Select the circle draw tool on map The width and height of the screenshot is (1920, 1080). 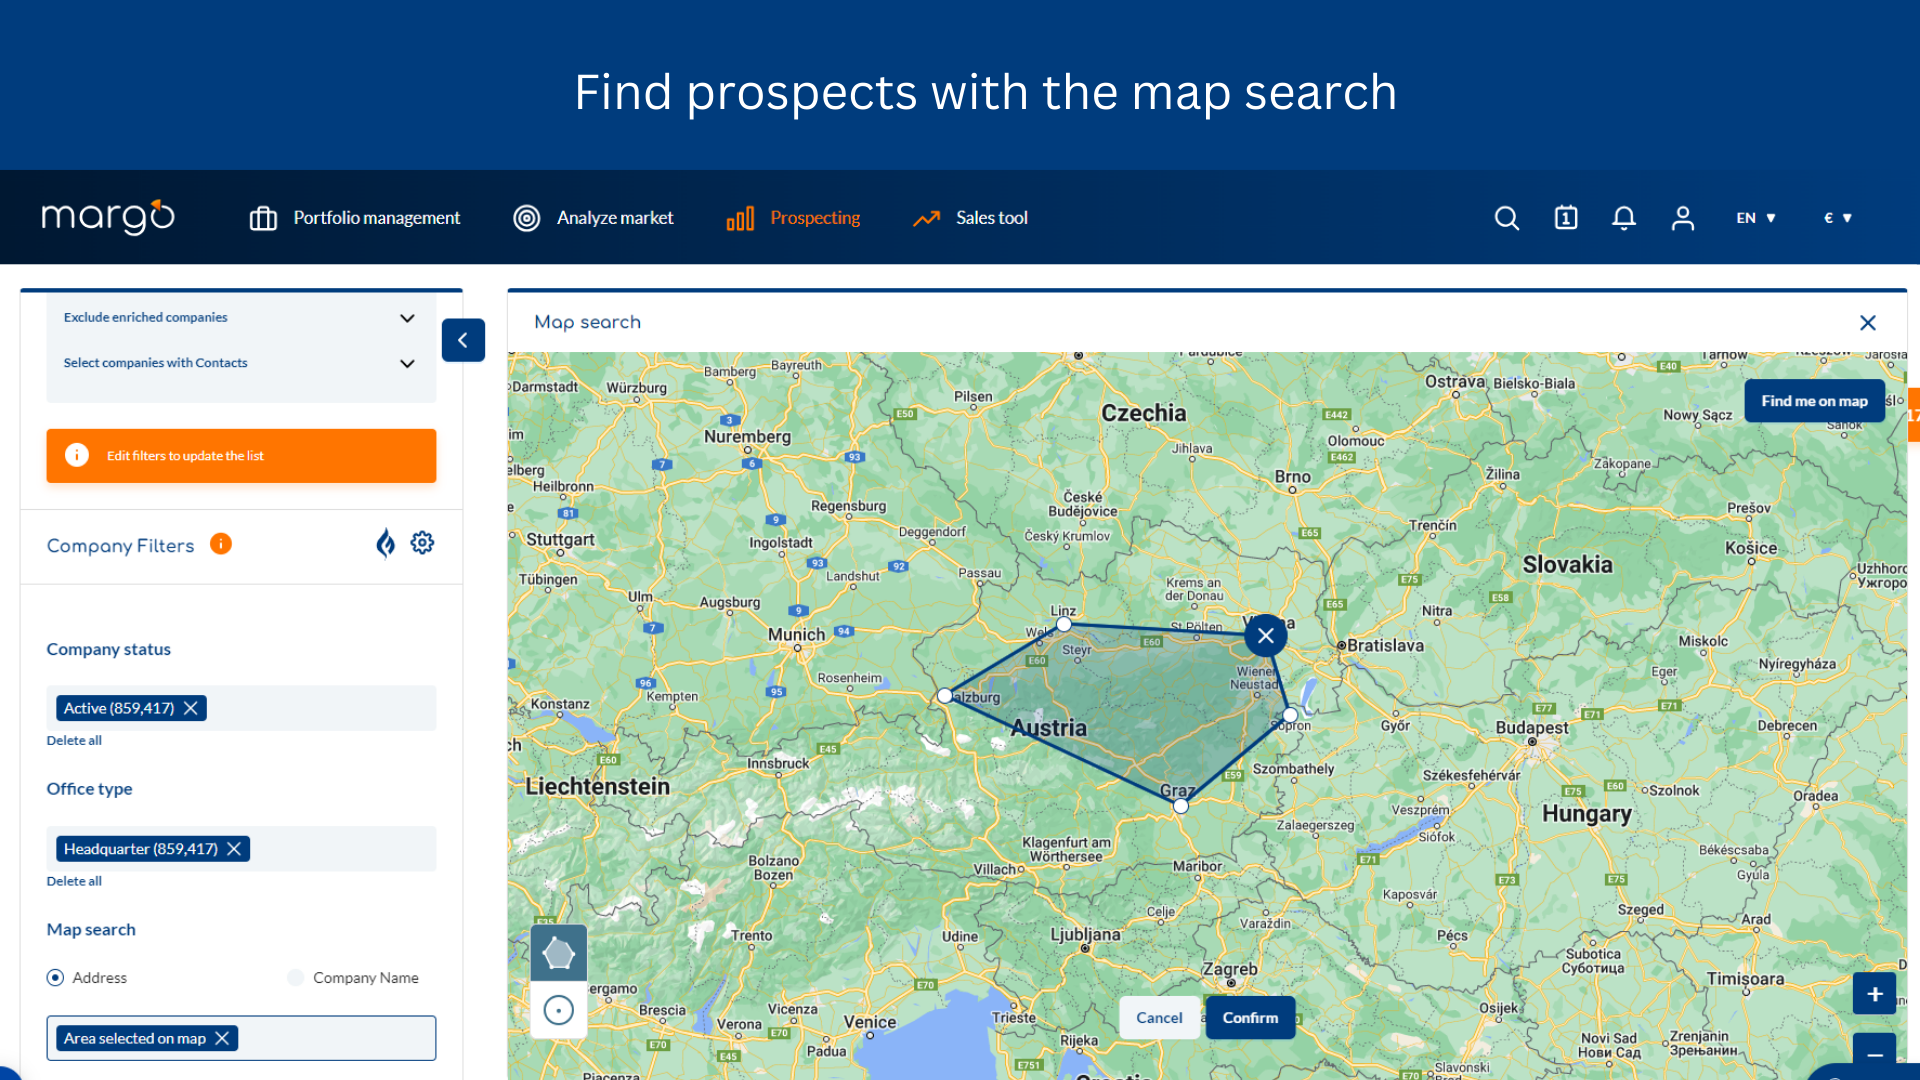(x=558, y=1010)
